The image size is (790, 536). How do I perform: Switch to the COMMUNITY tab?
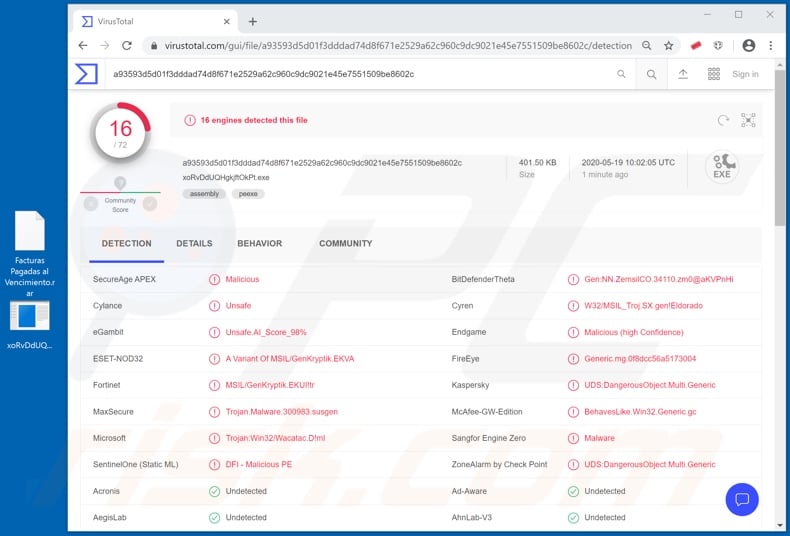(346, 244)
